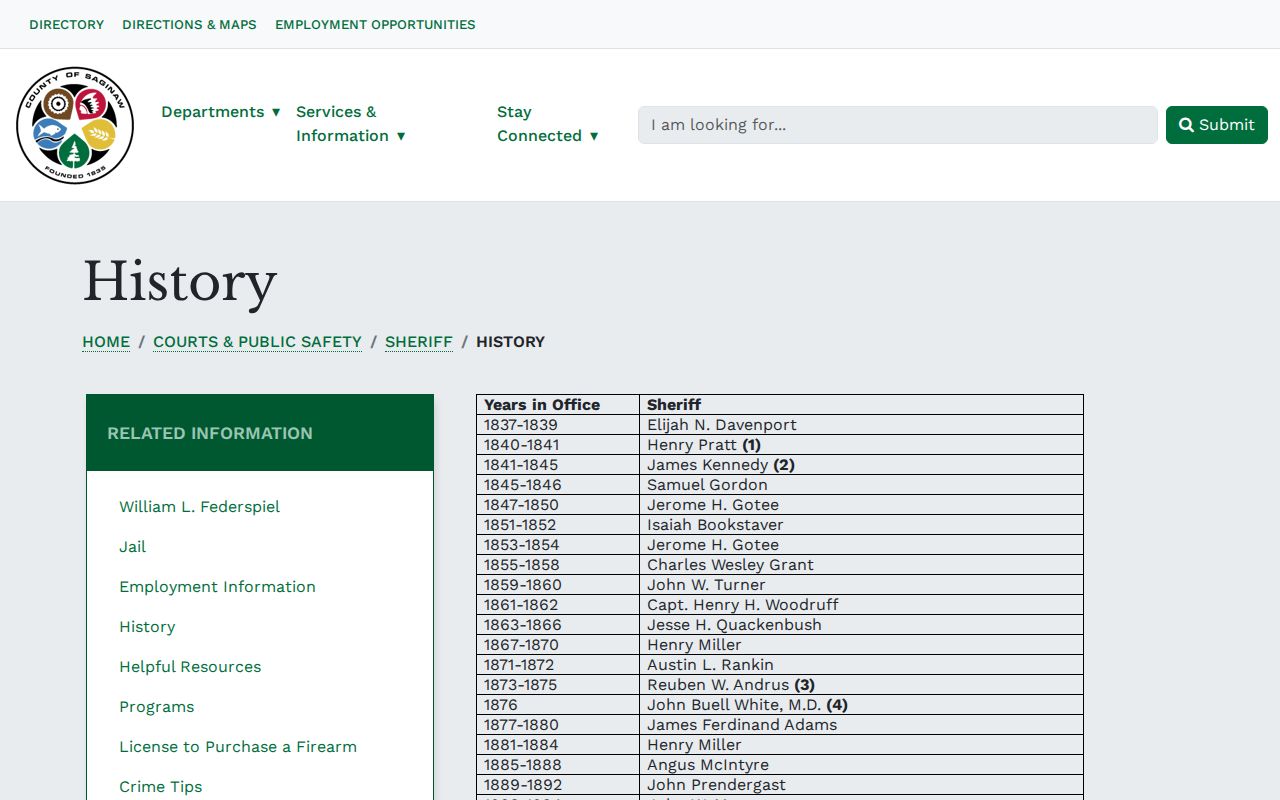Screen dimensions: 1280x800
Task: Open Employment Information sidebar link
Action: point(217,587)
